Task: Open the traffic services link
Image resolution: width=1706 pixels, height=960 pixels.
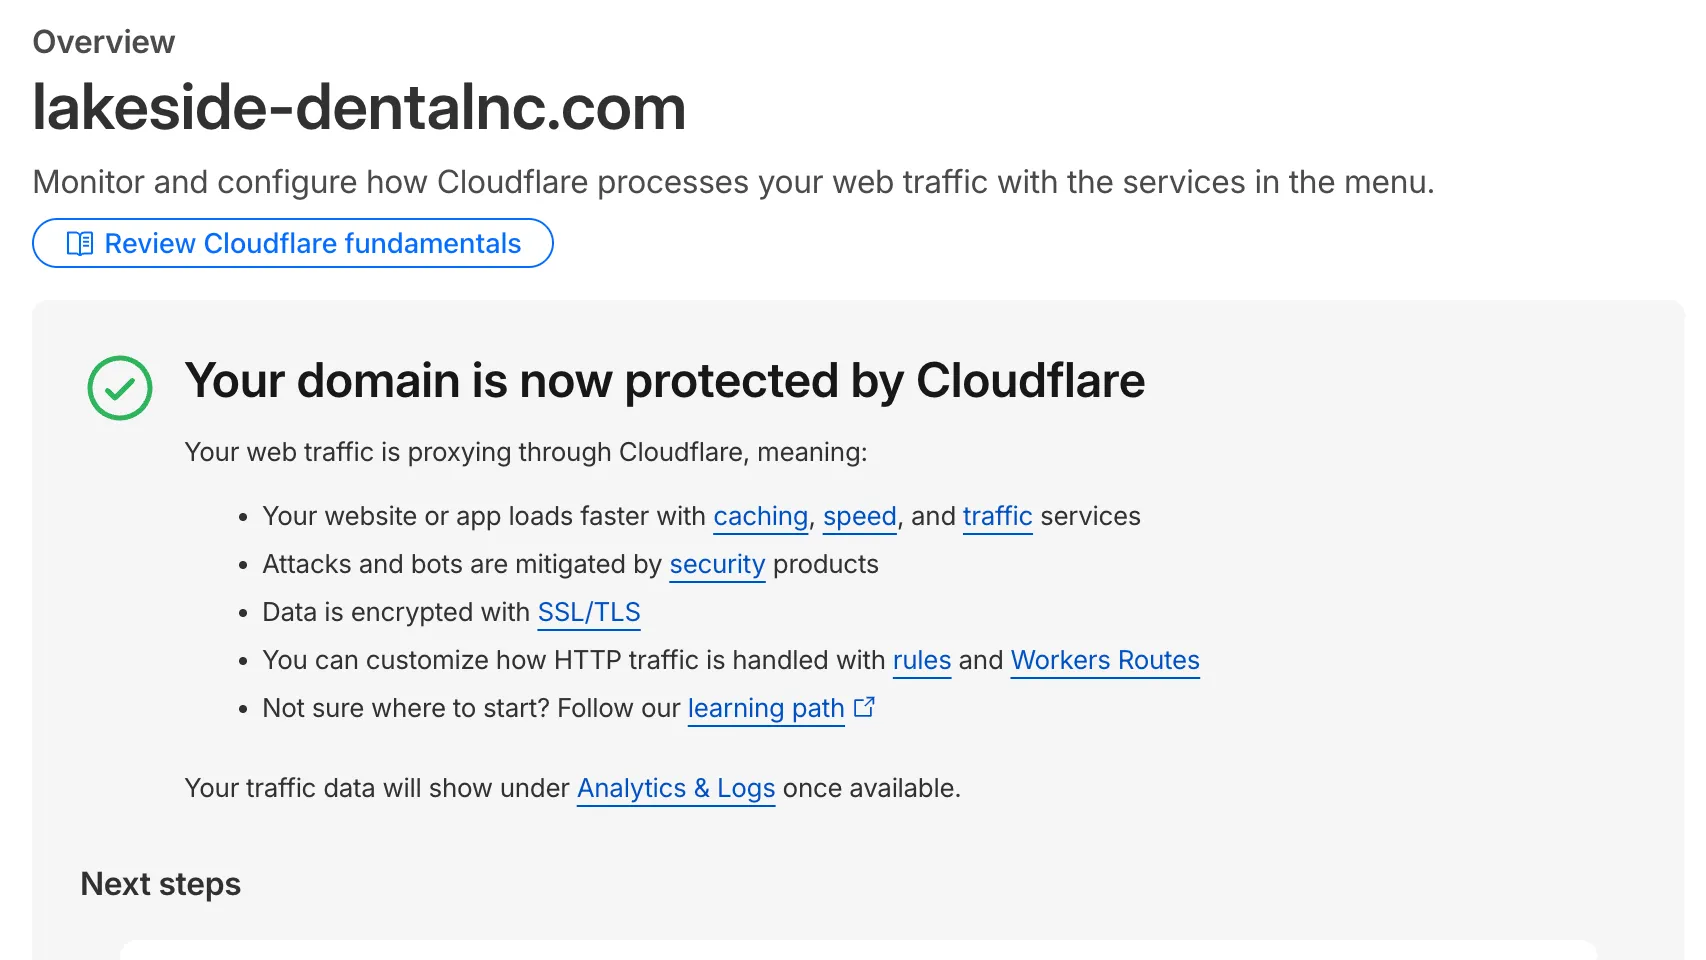Action: pyautogui.click(x=997, y=516)
